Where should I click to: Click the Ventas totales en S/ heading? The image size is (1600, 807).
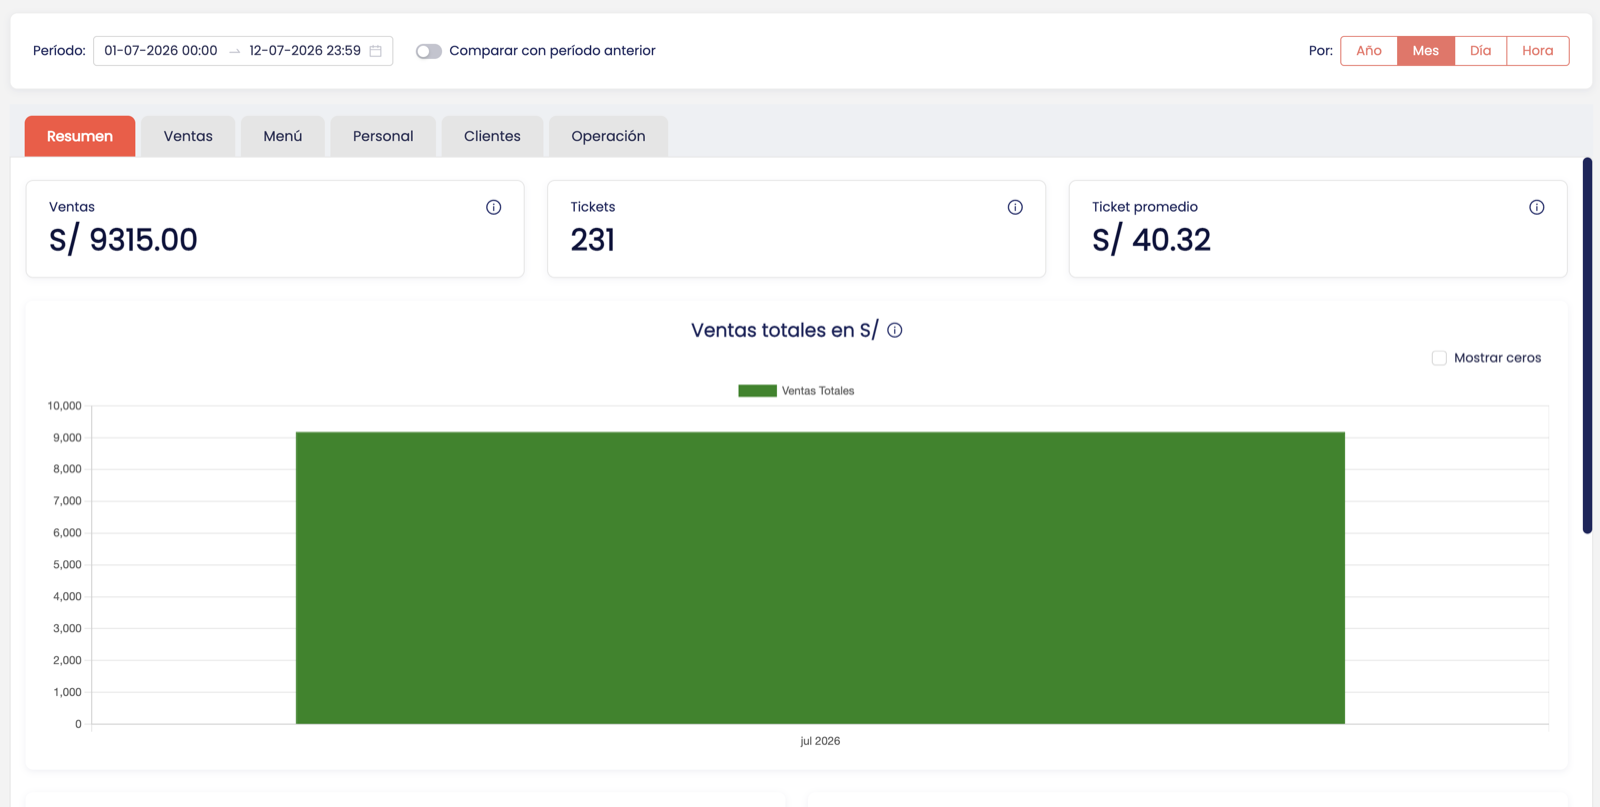tap(785, 330)
